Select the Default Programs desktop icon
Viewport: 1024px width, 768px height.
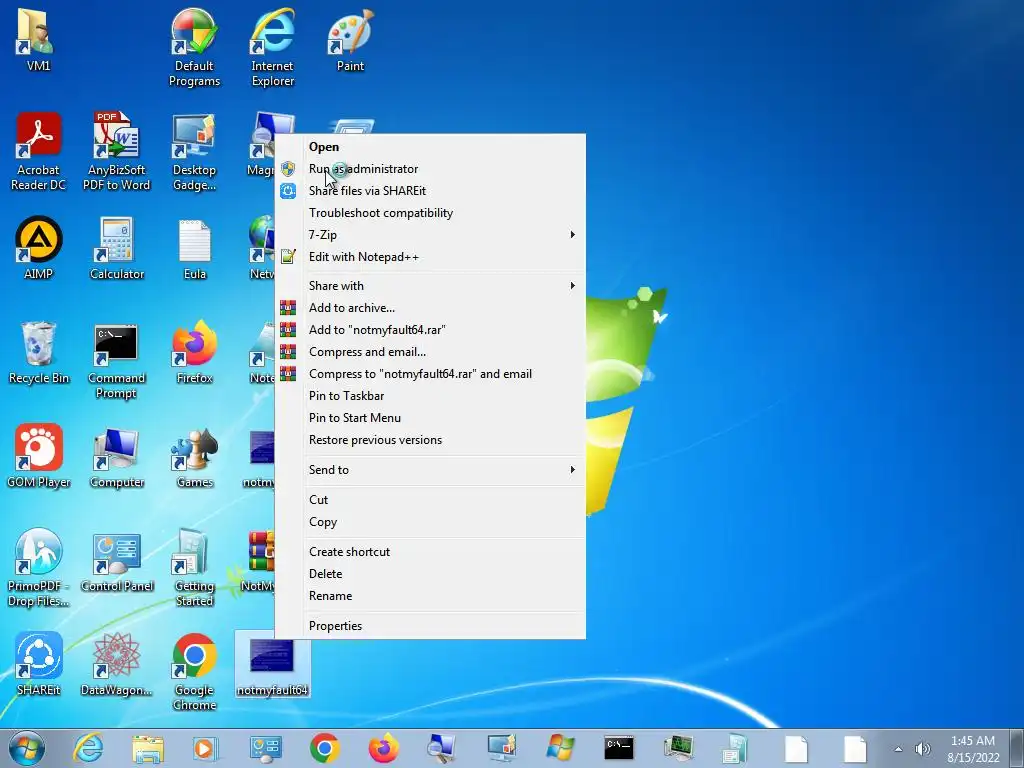[x=194, y=47]
